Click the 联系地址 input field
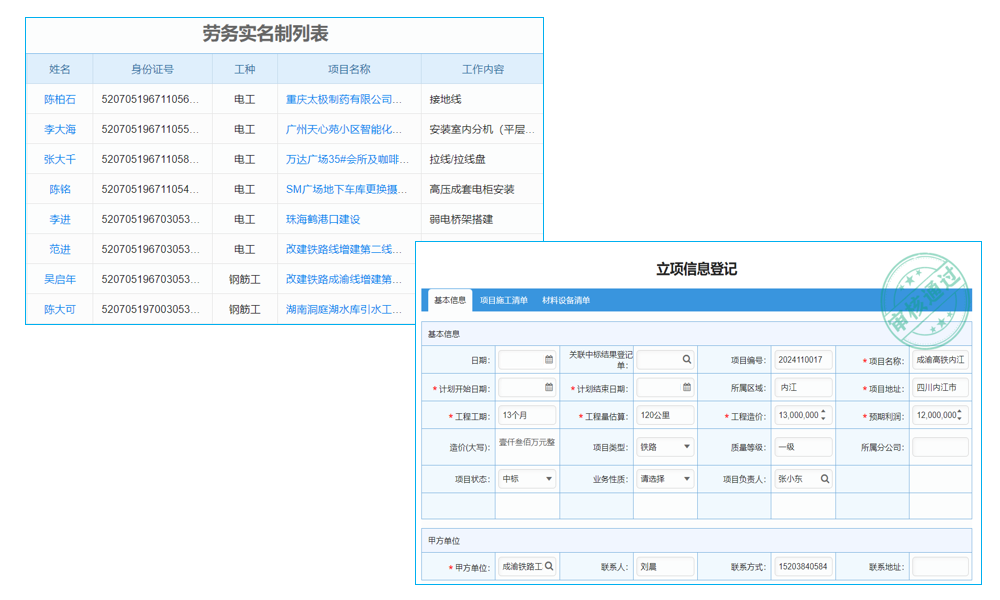 point(940,566)
